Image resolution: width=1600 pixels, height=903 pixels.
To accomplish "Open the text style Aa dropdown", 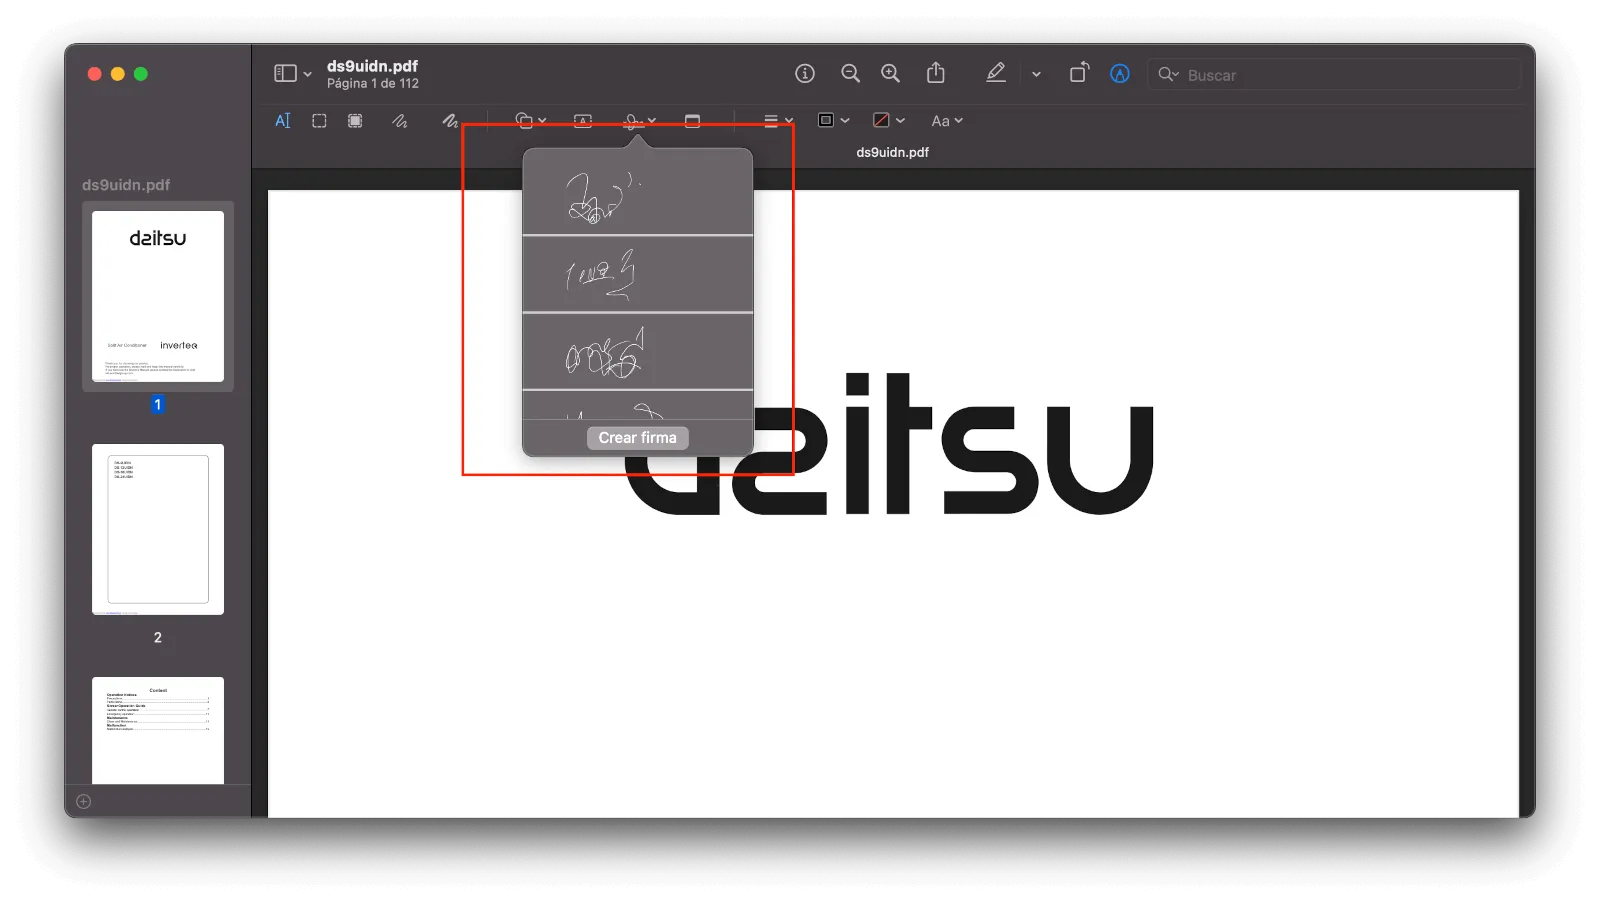I will tap(946, 121).
